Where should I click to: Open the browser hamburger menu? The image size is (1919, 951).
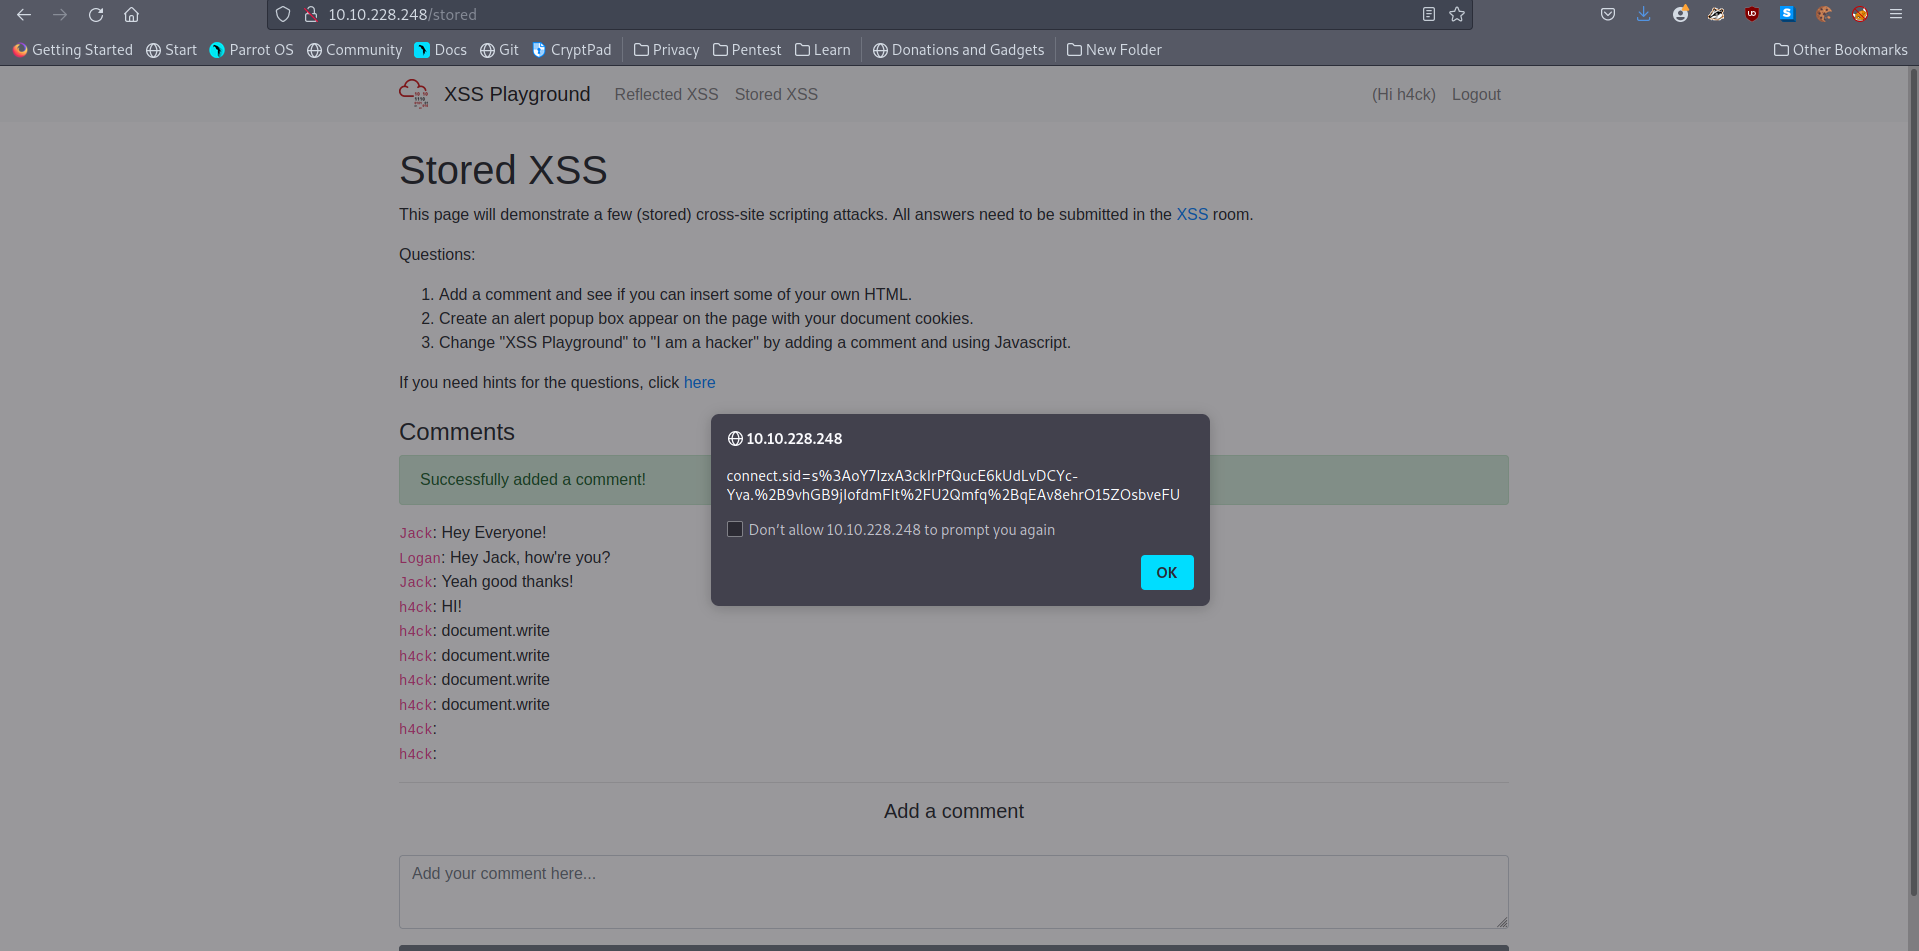click(x=1895, y=14)
